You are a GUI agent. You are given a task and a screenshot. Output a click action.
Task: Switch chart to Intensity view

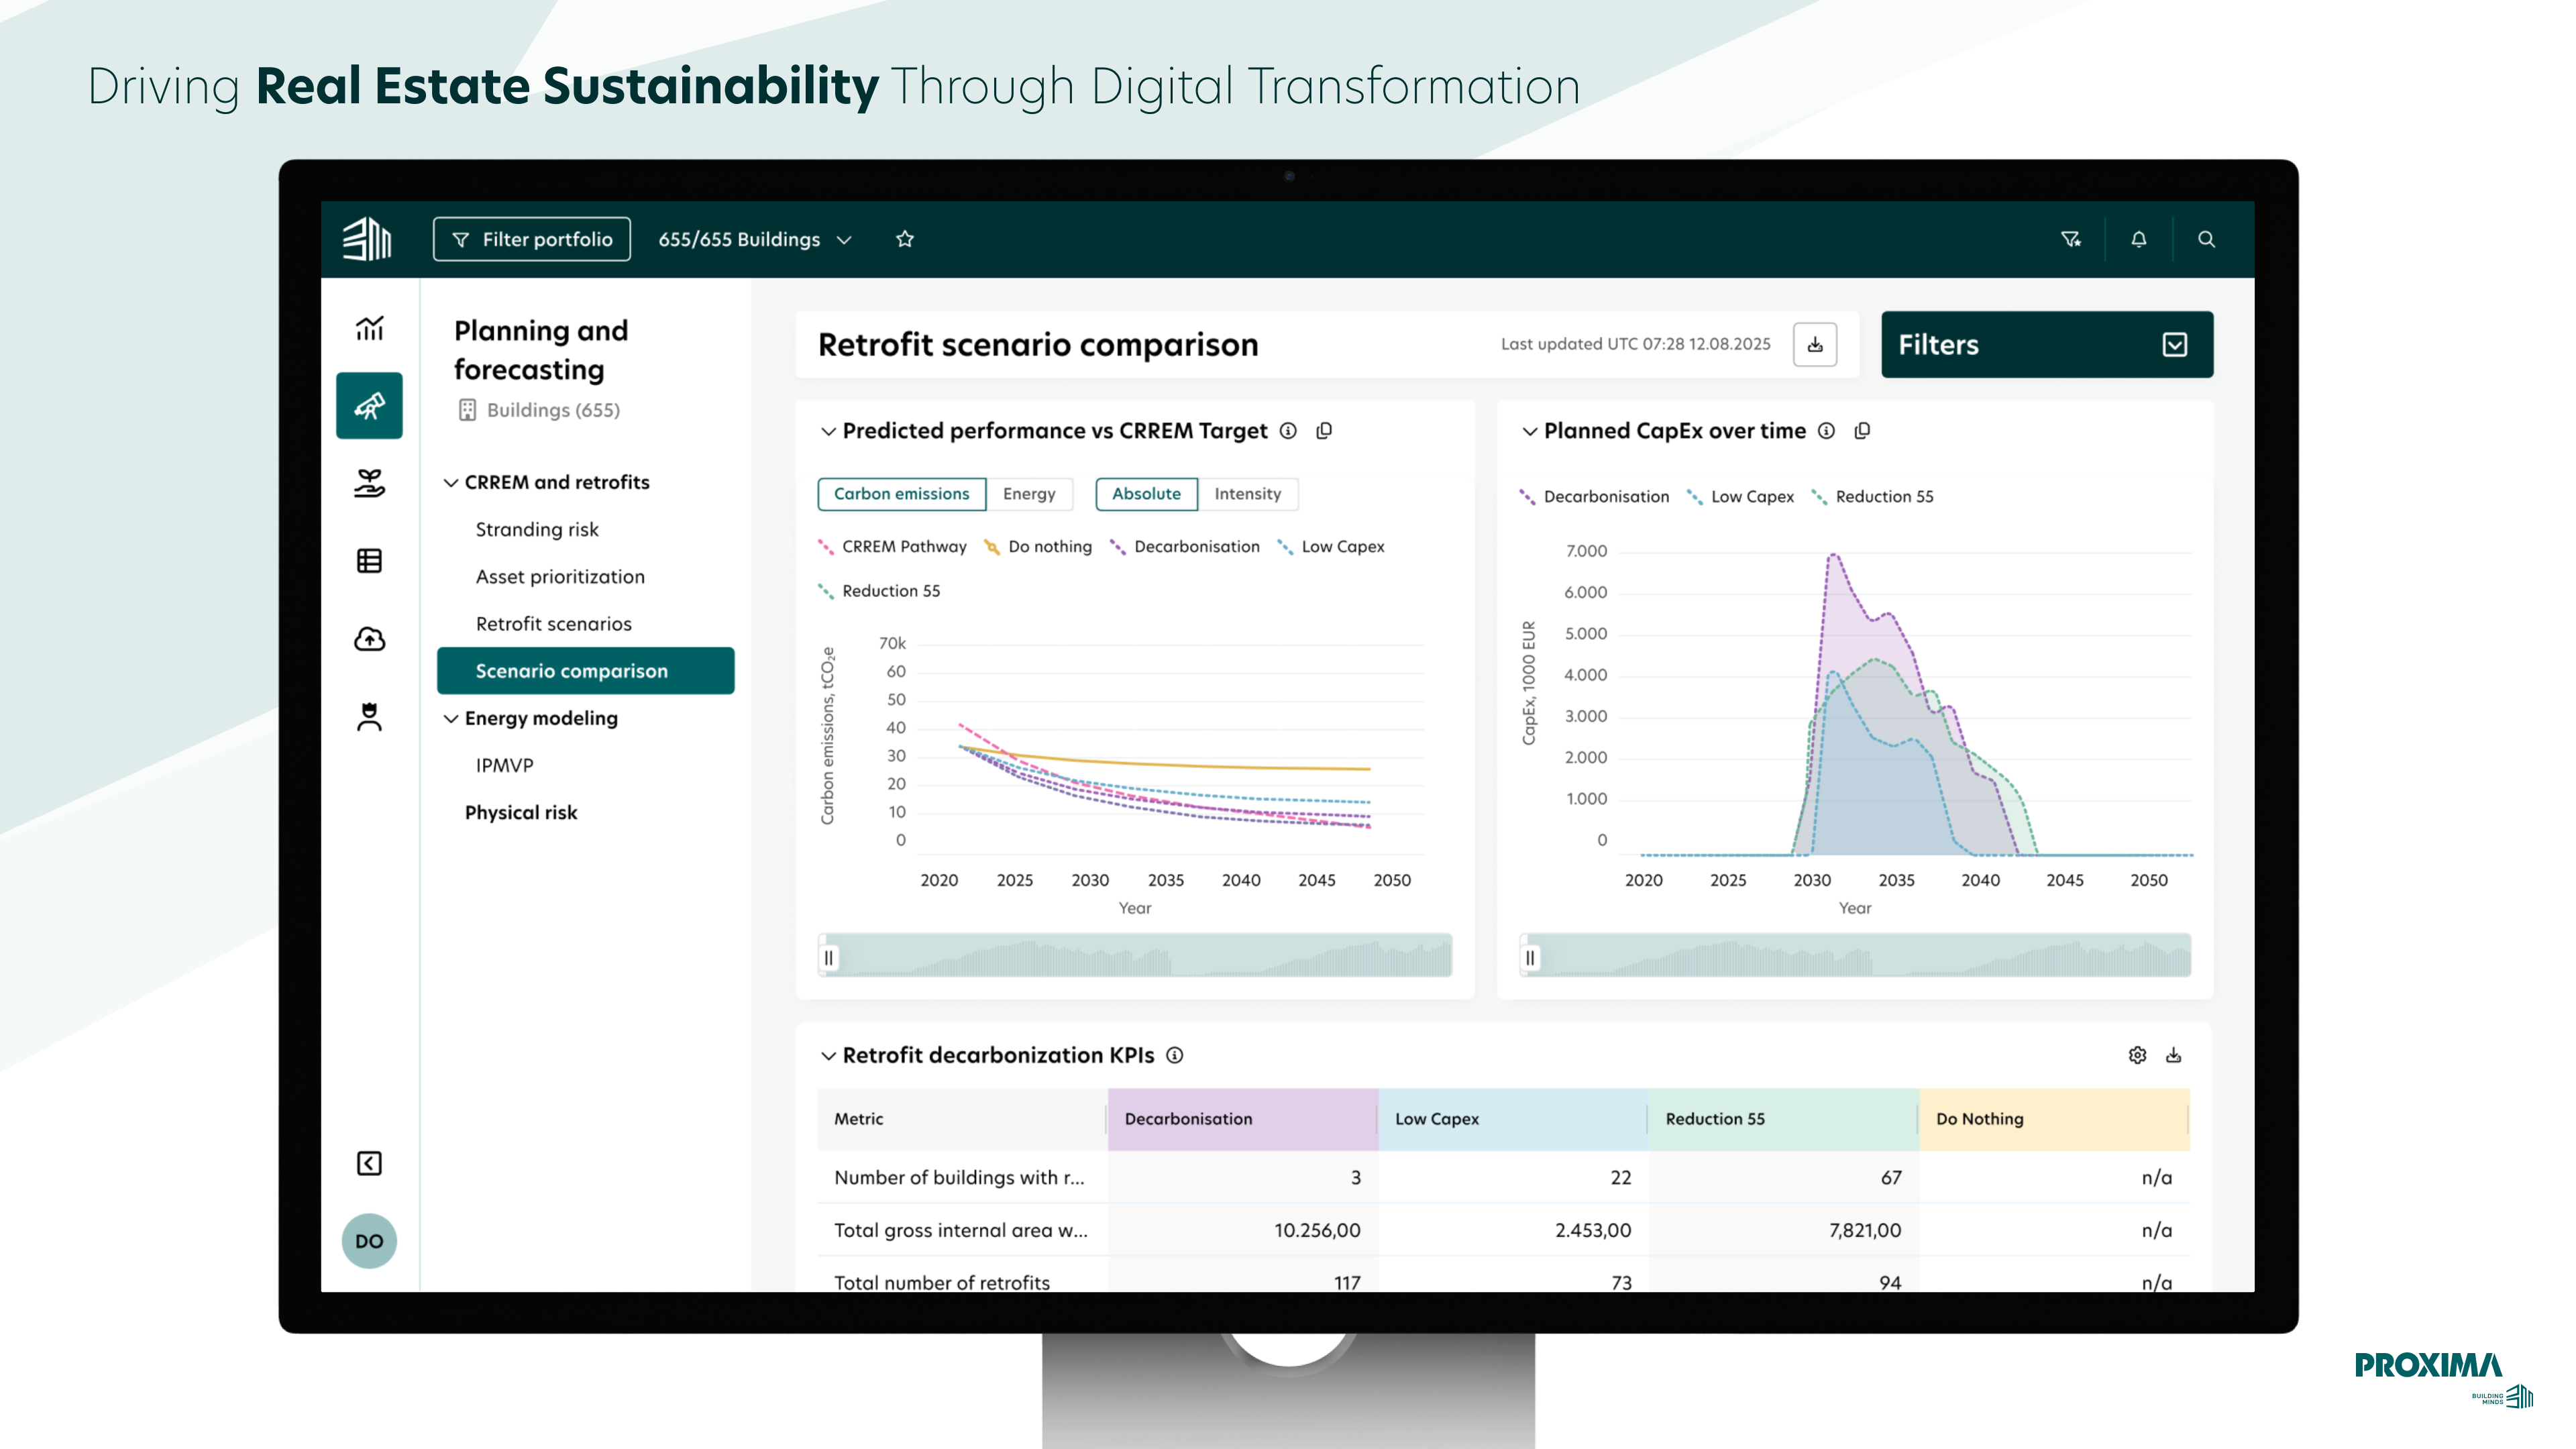click(1247, 494)
